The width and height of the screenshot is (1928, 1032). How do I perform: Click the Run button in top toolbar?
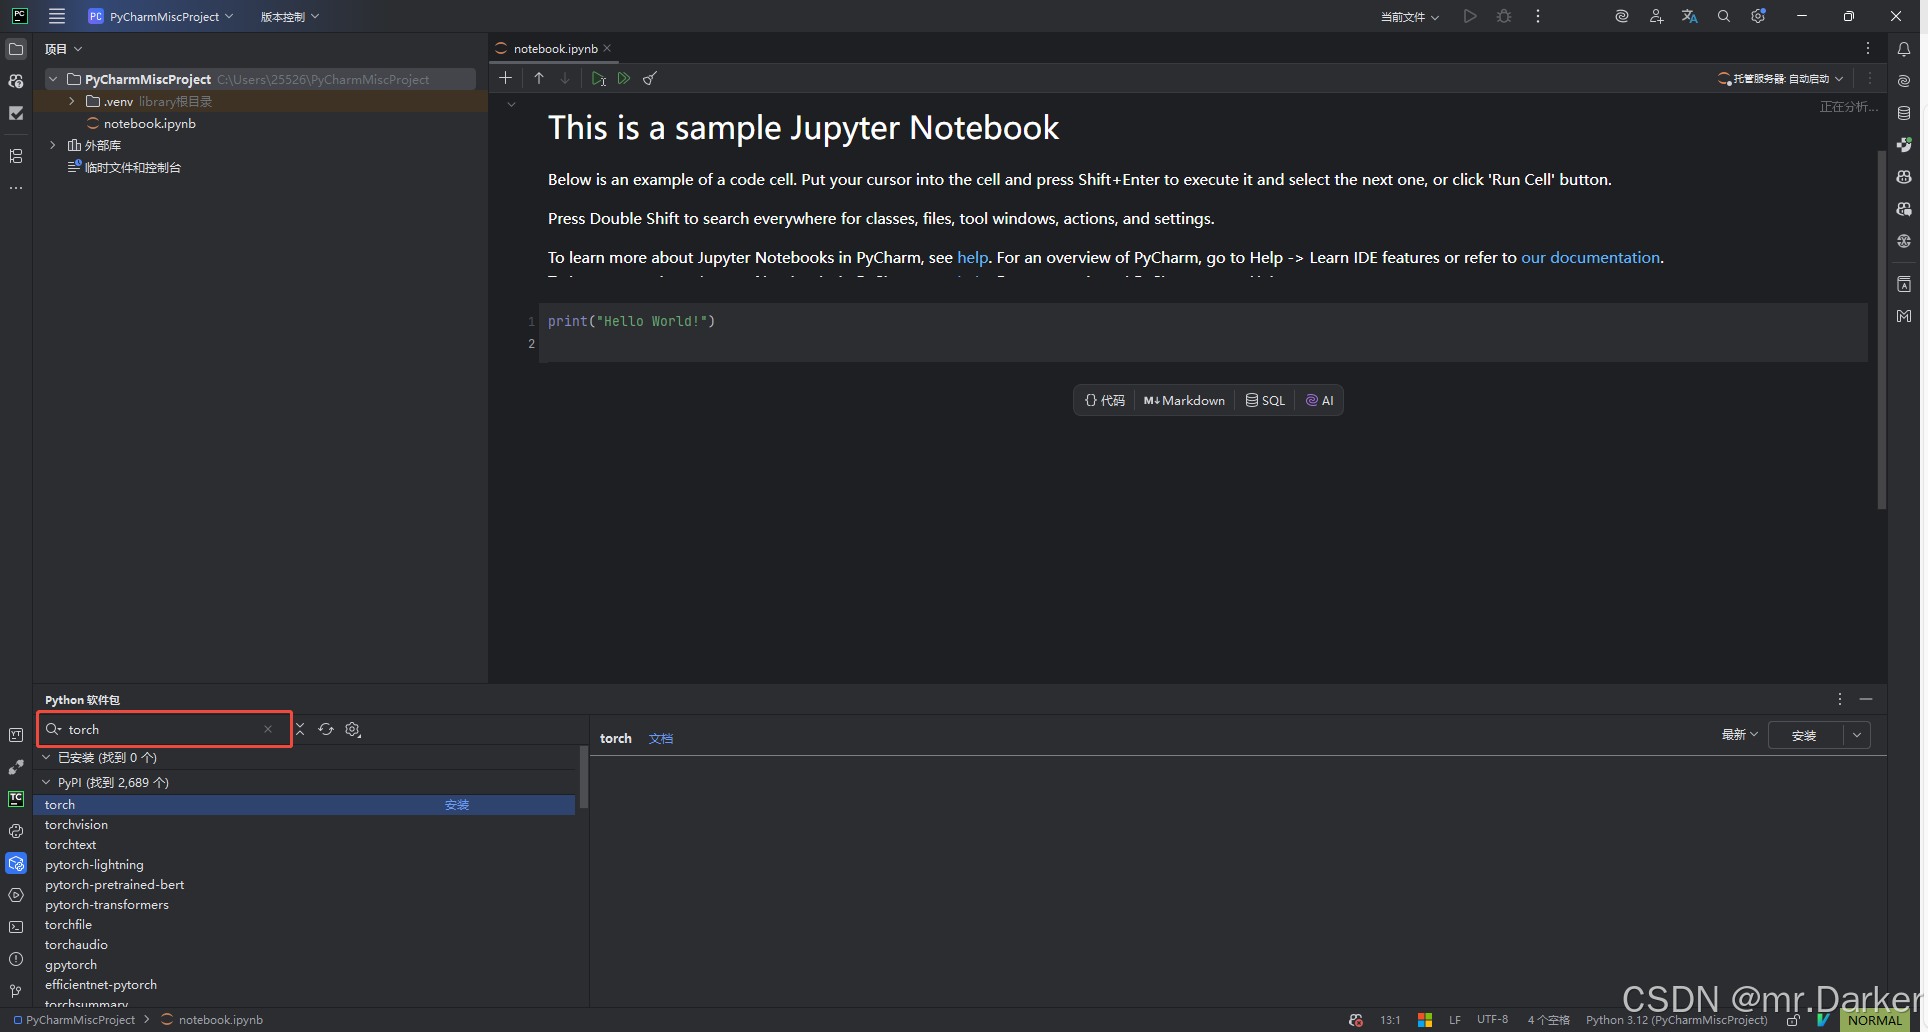[x=1470, y=16]
